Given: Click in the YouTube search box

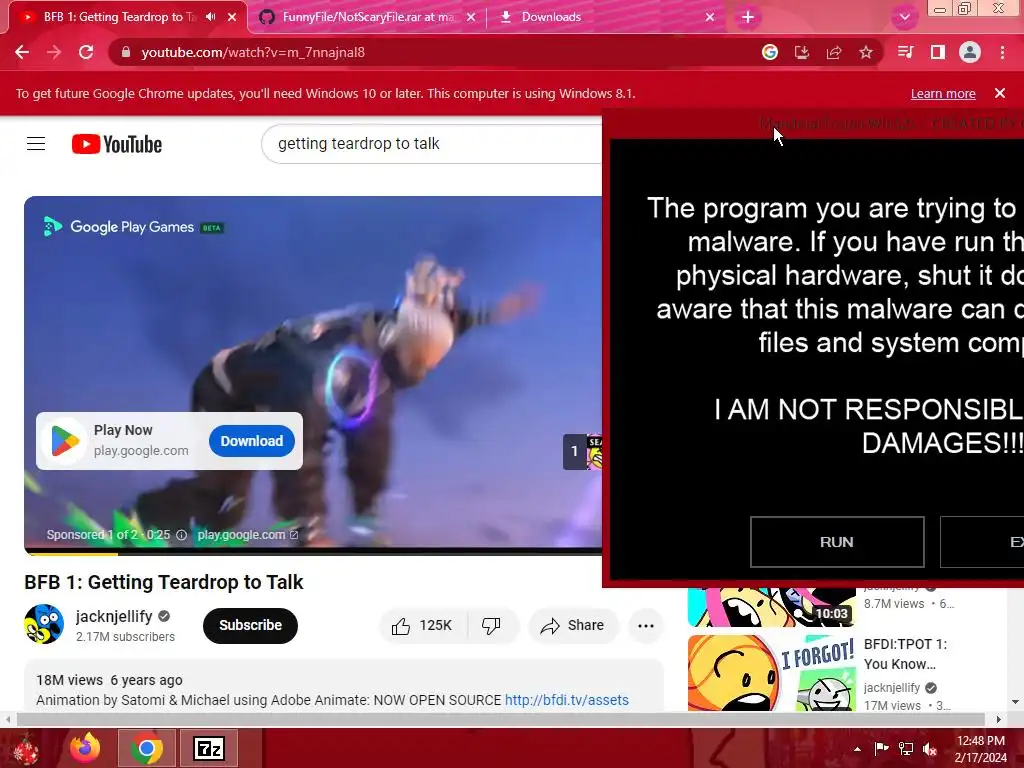Looking at the screenshot, I should [431, 144].
